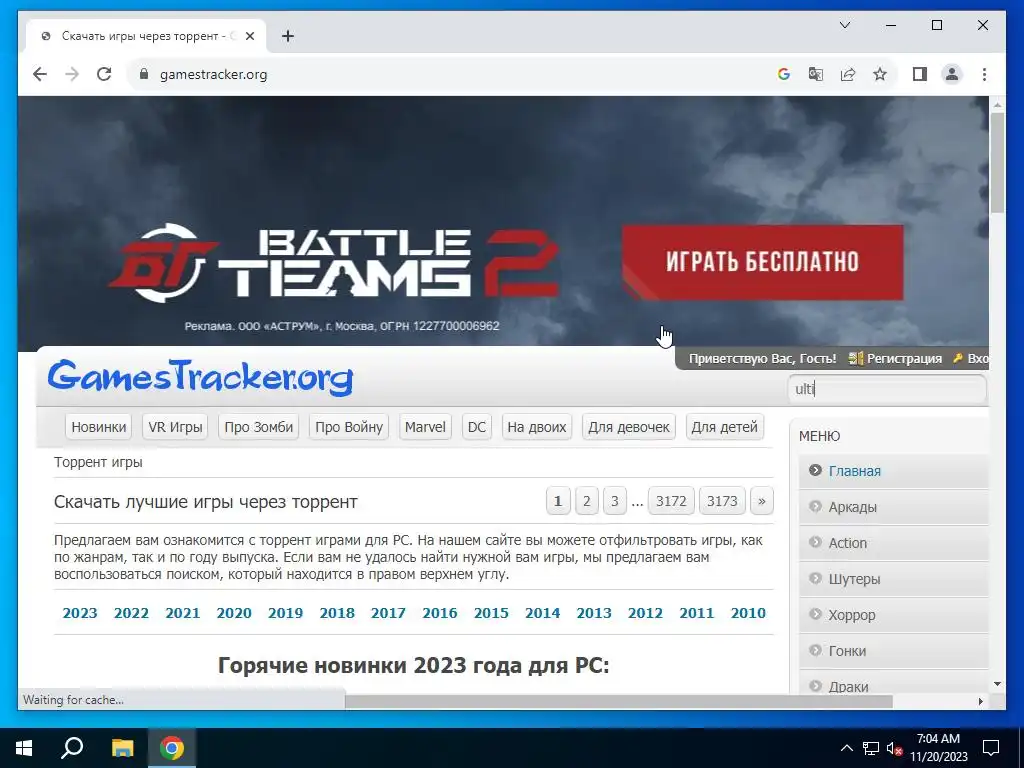Filter games by year 2023
Viewport: 1024px width, 768px height.
[80, 613]
